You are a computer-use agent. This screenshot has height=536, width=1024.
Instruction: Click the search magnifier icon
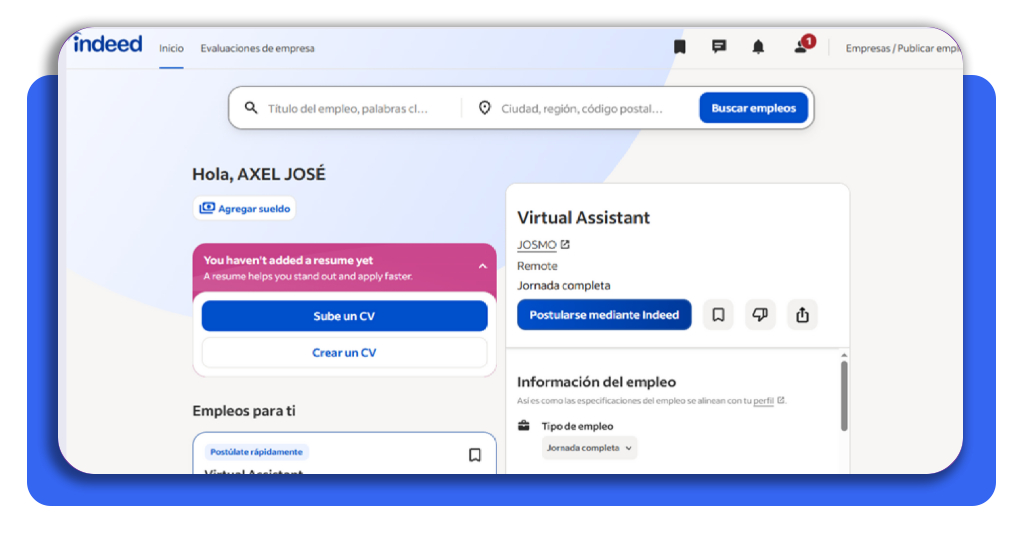coord(251,108)
